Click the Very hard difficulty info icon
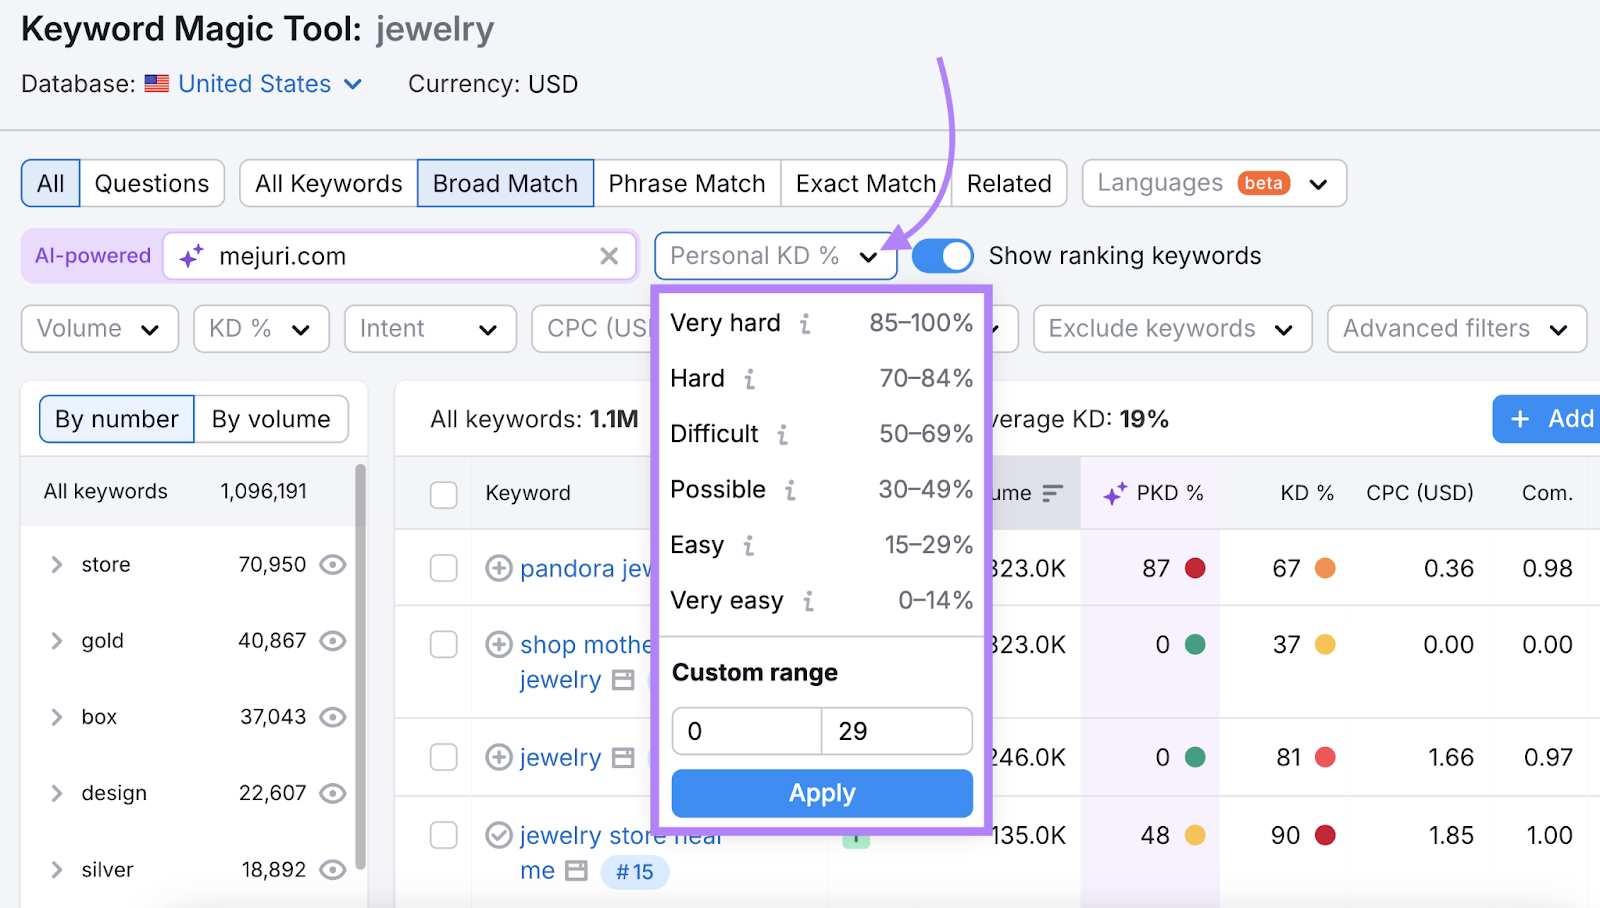The width and height of the screenshot is (1600, 908). point(806,322)
